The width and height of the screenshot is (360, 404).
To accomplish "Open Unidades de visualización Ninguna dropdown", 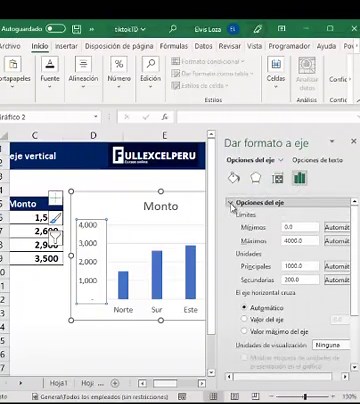I will point(331,345).
